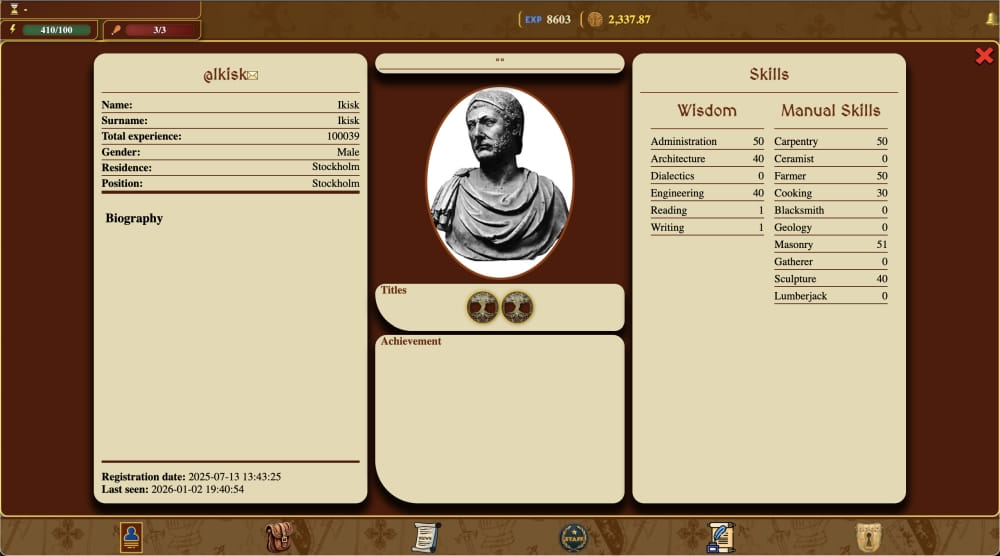The image size is (1000, 556).
Task: Select the Reading skill row
Action: pos(707,210)
